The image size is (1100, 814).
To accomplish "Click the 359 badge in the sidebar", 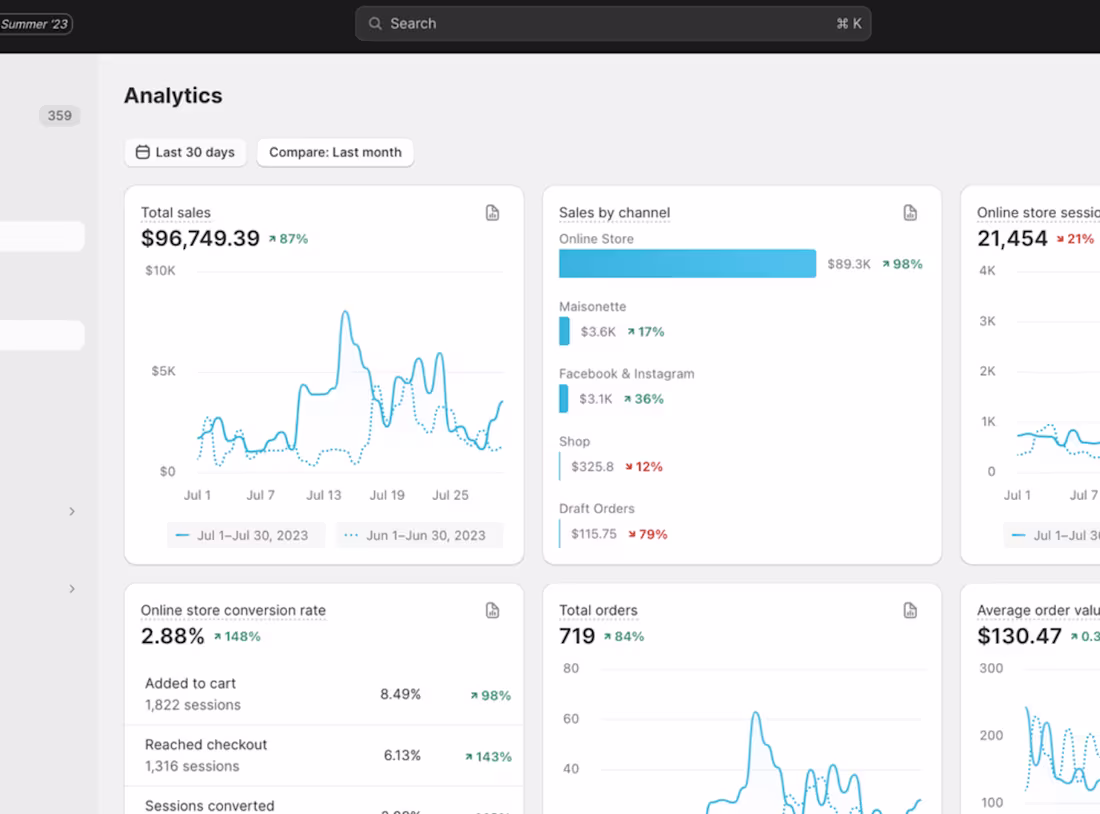I will point(60,116).
